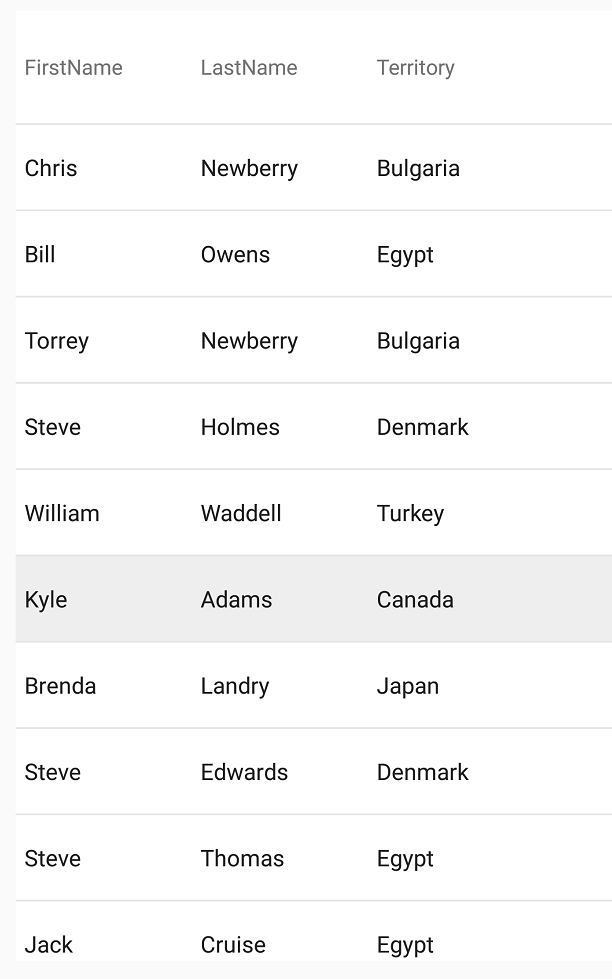Click Bulgaria in Chris Newberry's row

coord(418,168)
